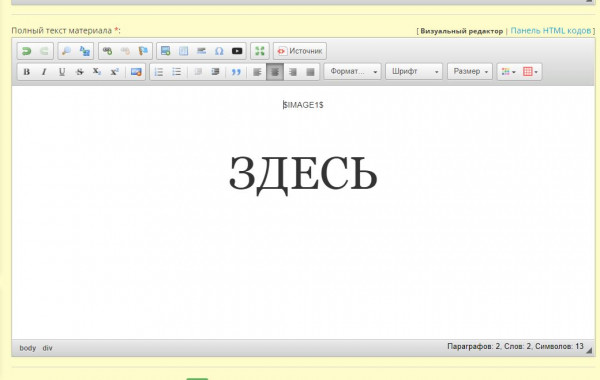This screenshot has width=600, height=380.
Task: Click the large ЗДЕСЬ text in editor
Action: [x=303, y=175]
